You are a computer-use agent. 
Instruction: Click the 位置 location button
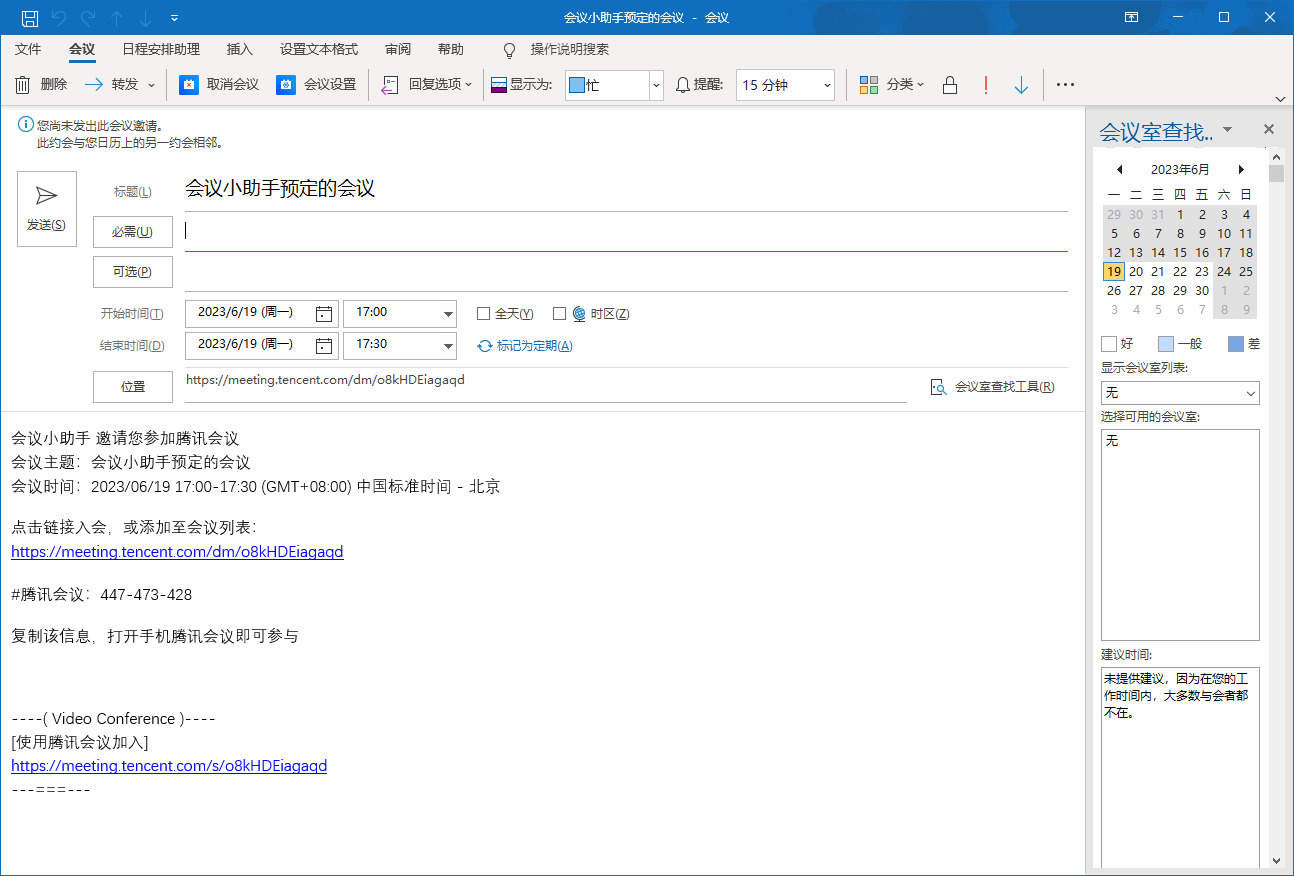(x=133, y=386)
